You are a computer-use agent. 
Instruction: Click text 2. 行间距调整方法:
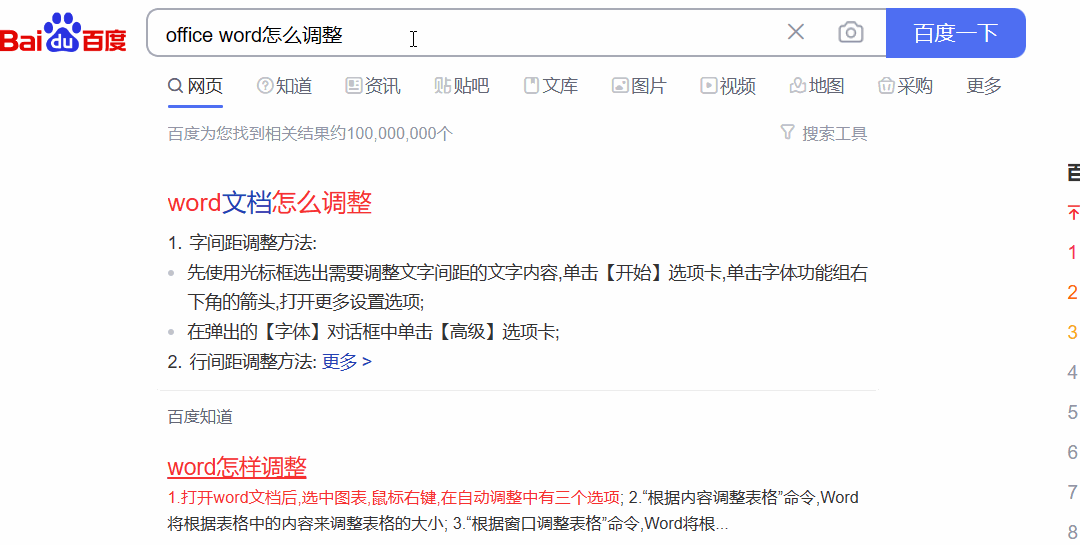[242, 362]
